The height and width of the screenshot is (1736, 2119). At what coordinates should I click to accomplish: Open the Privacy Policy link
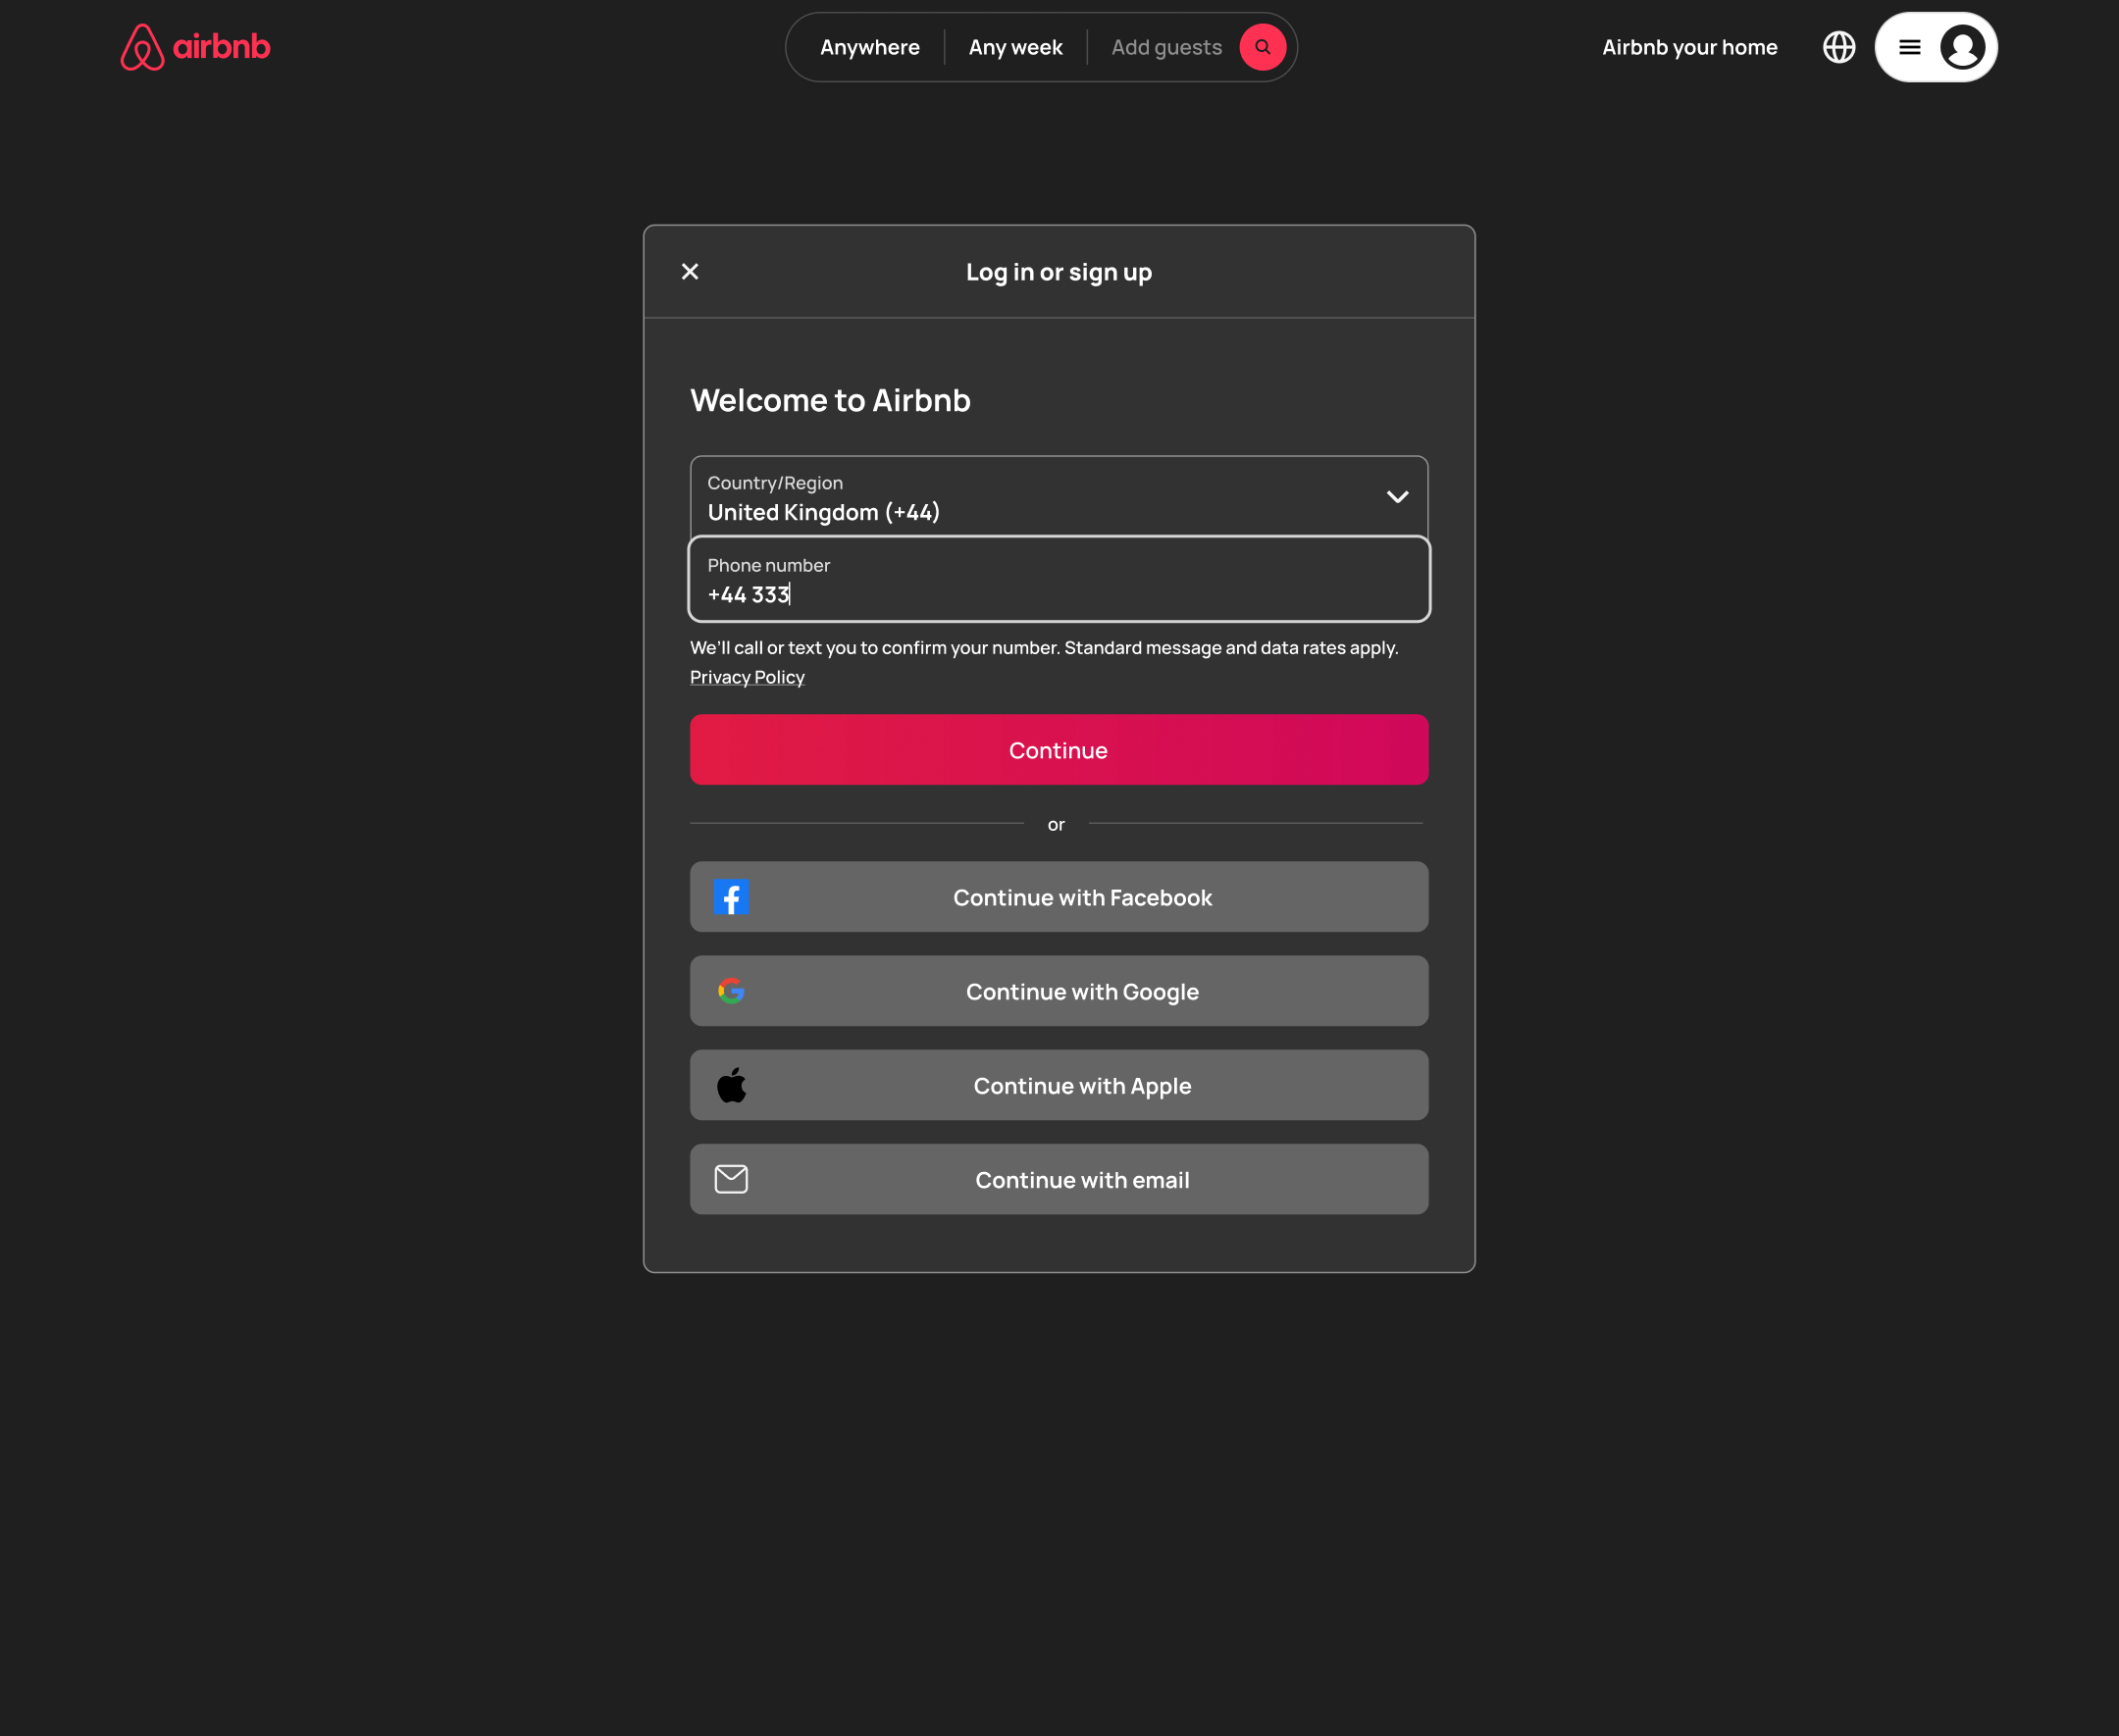(x=747, y=677)
